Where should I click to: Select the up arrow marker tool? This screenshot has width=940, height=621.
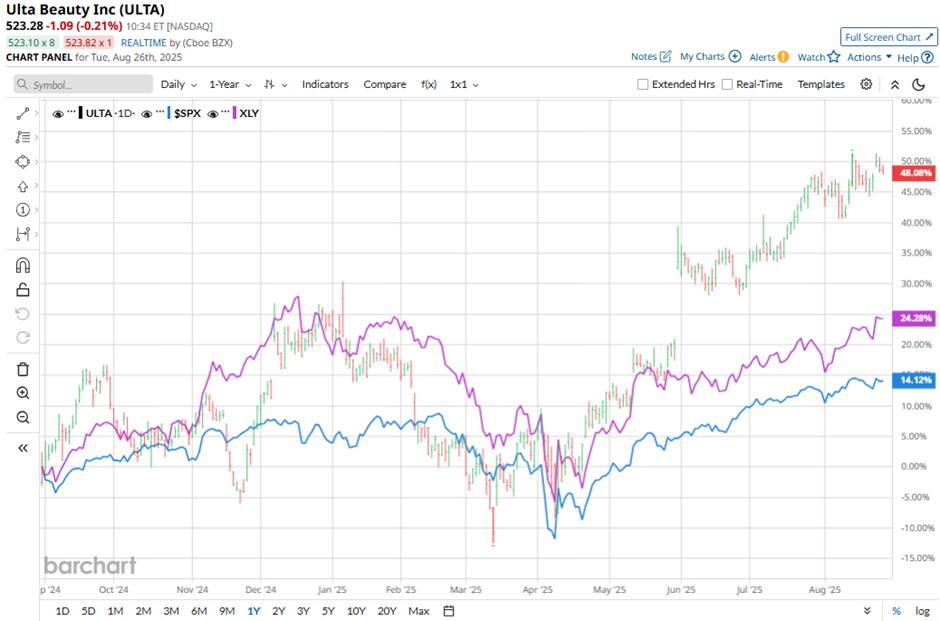[x=23, y=186]
